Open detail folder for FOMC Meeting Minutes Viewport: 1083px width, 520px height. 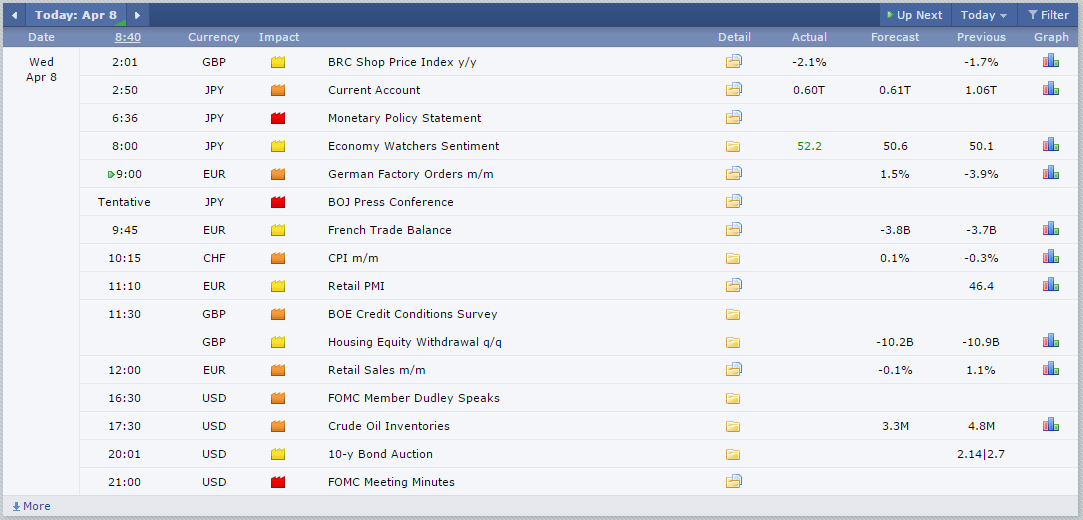click(x=734, y=482)
